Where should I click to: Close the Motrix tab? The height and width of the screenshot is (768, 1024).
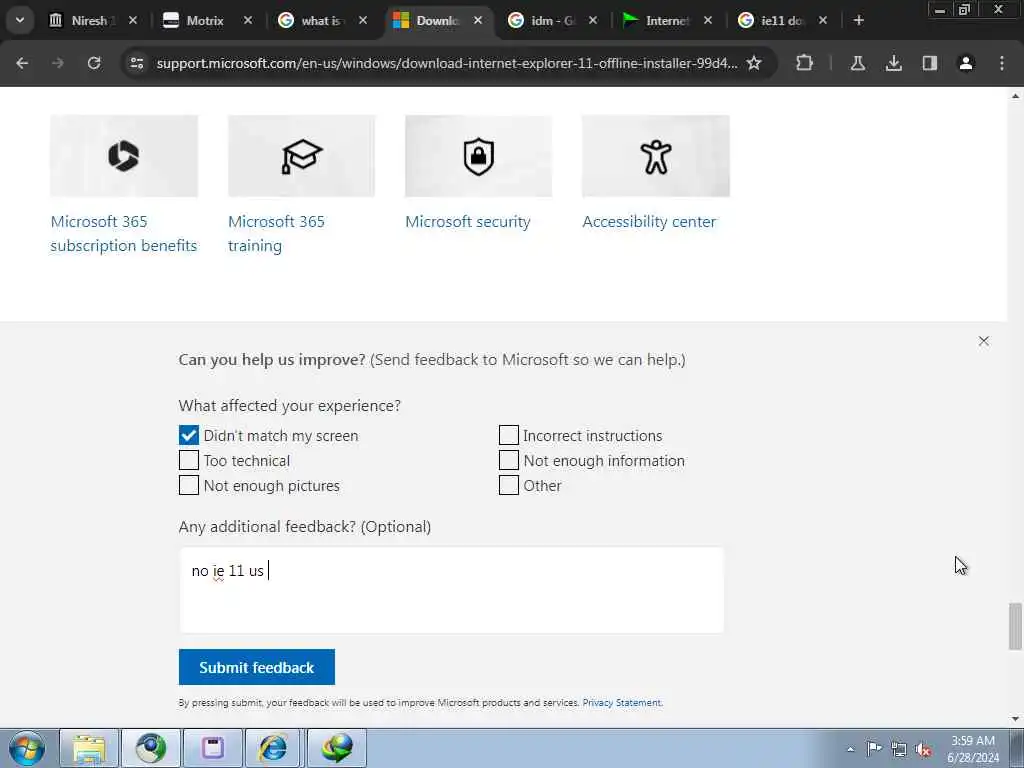click(248, 20)
